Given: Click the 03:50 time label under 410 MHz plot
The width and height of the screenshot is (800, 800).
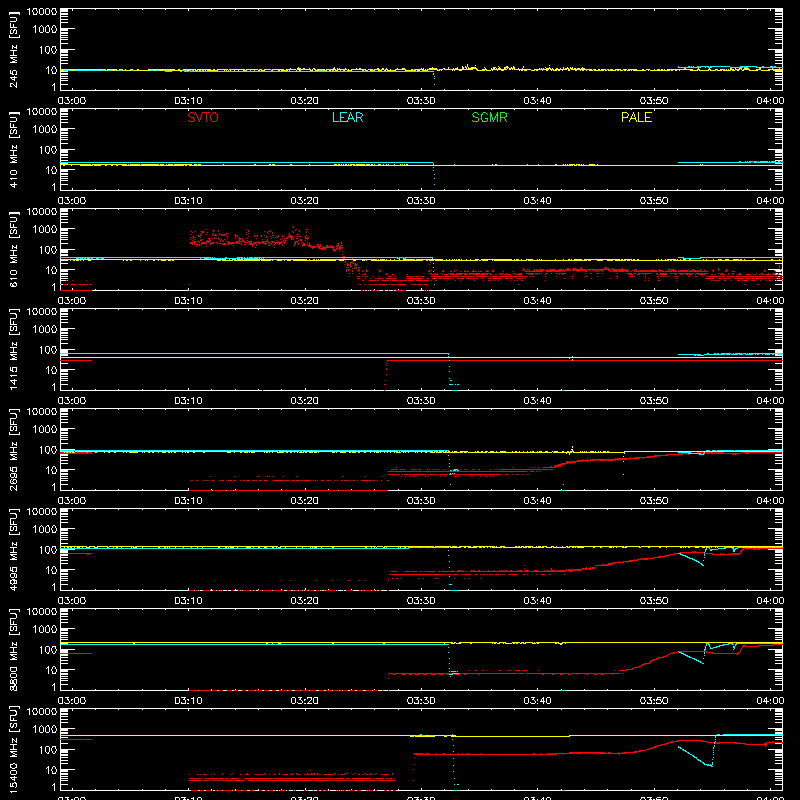Looking at the screenshot, I should coord(654,201).
